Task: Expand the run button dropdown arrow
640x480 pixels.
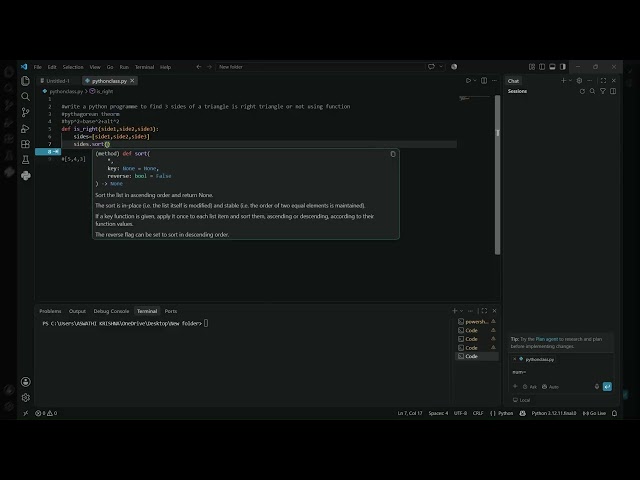Action: click(x=475, y=81)
